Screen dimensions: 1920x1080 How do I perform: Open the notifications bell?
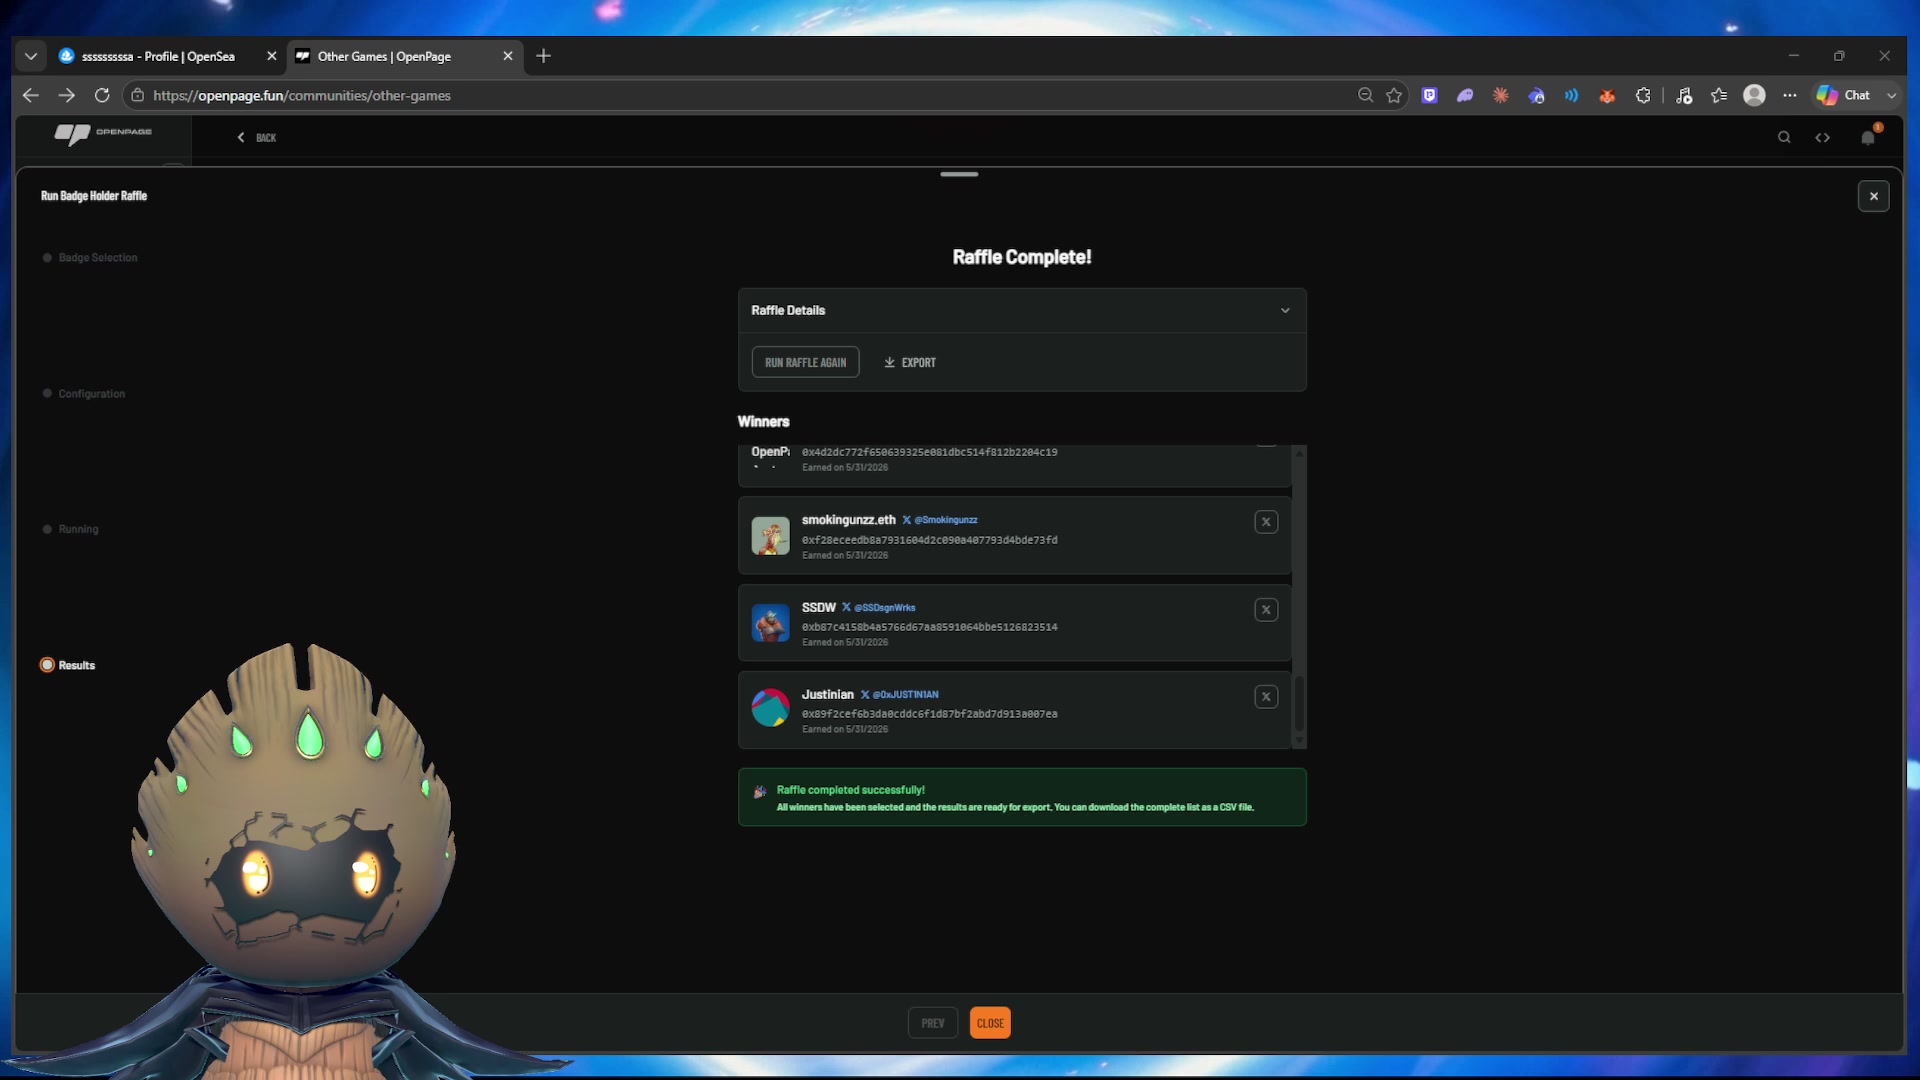(x=1868, y=138)
